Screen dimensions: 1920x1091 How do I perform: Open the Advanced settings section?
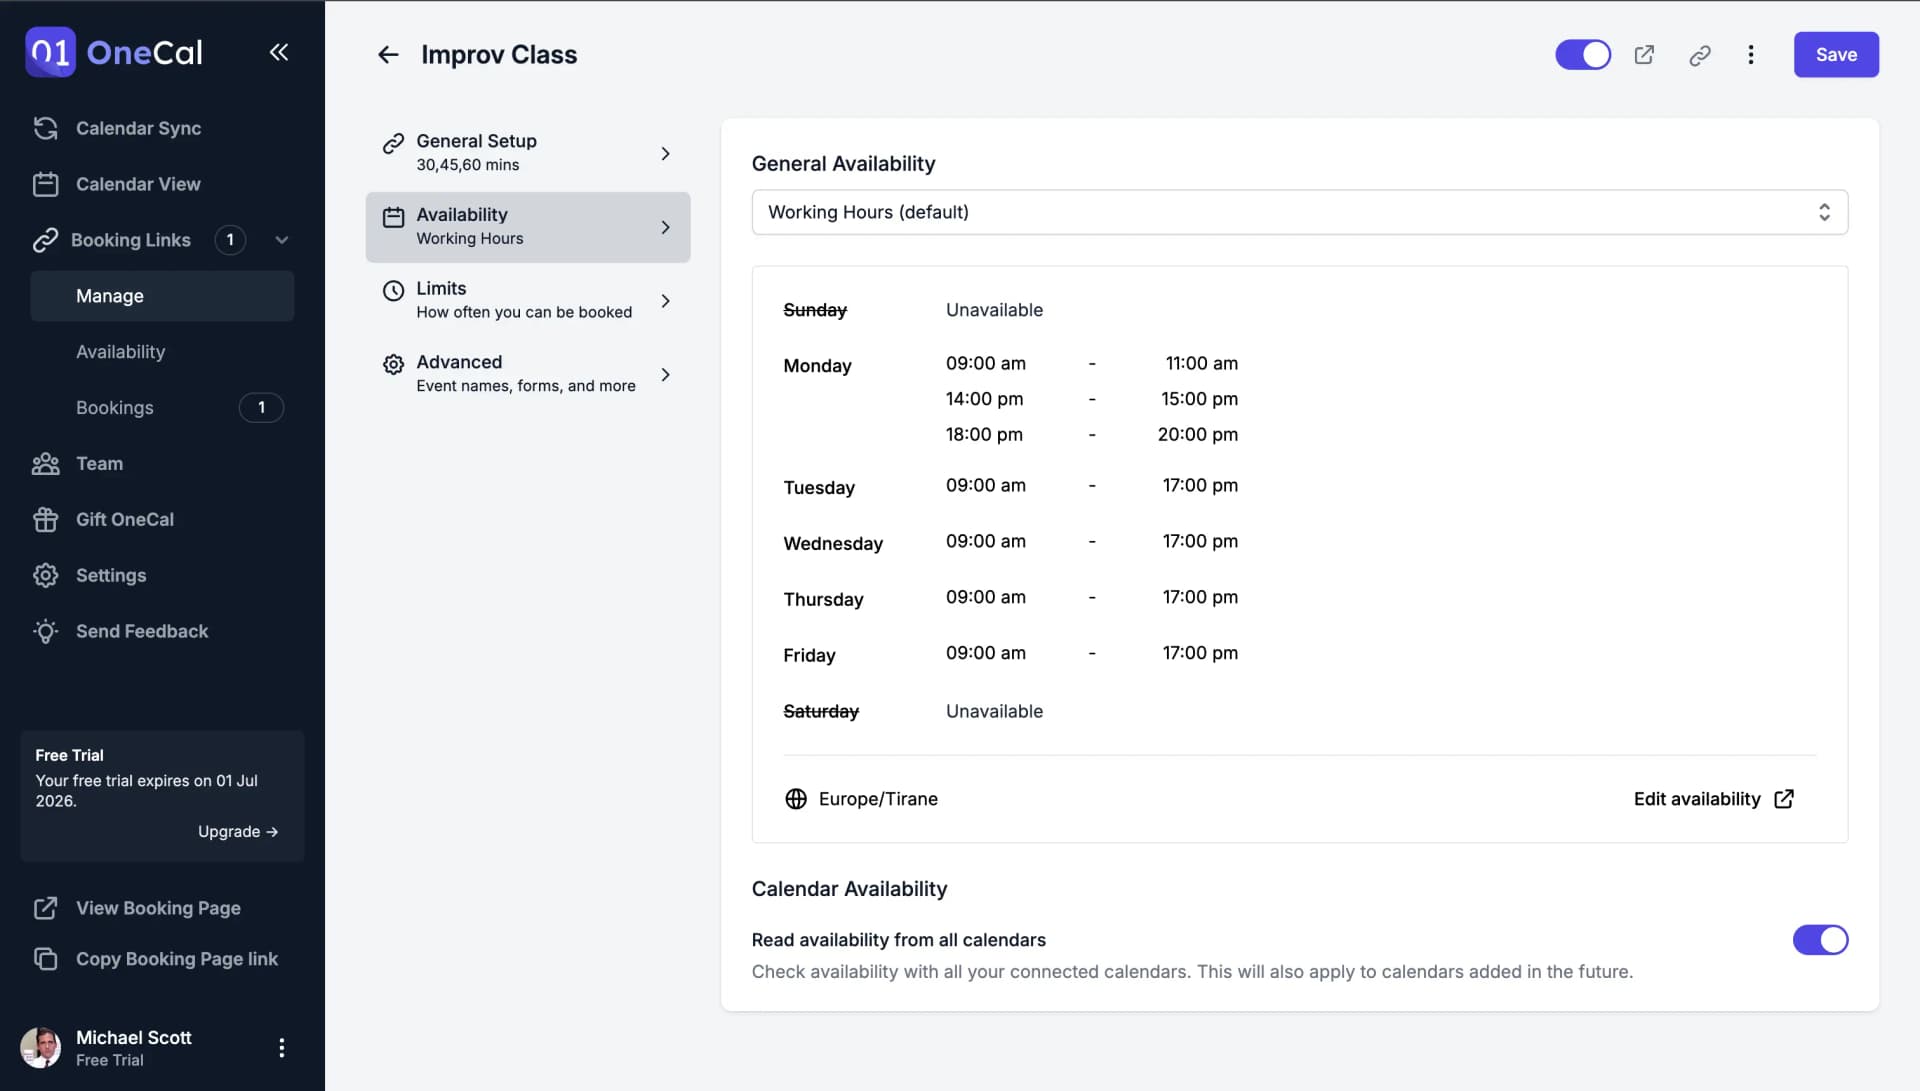526,373
